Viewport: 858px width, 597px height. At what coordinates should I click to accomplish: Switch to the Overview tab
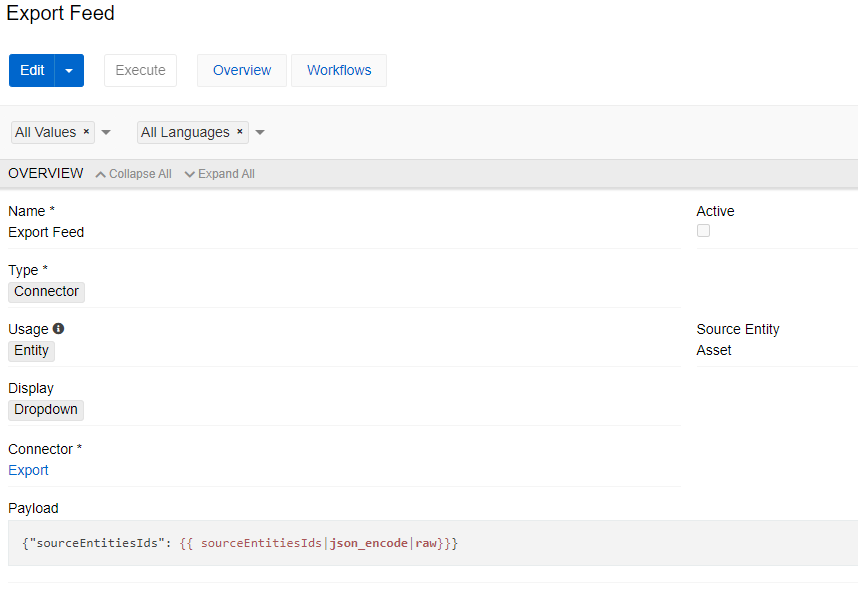point(241,71)
